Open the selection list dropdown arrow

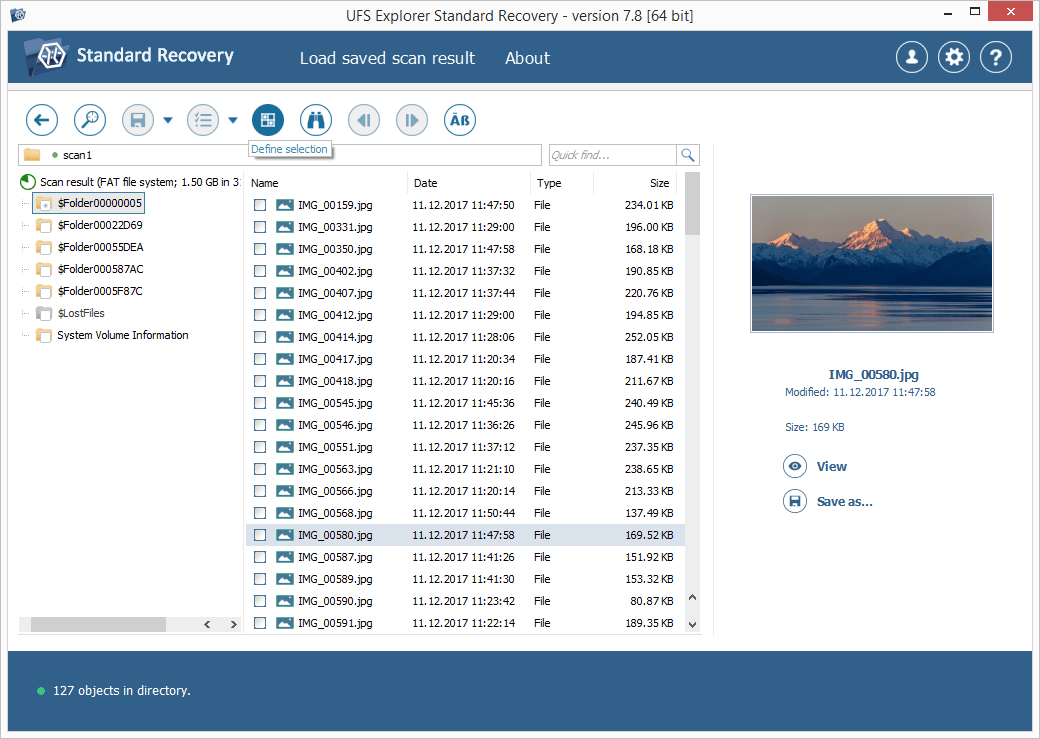tap(231, 119)
